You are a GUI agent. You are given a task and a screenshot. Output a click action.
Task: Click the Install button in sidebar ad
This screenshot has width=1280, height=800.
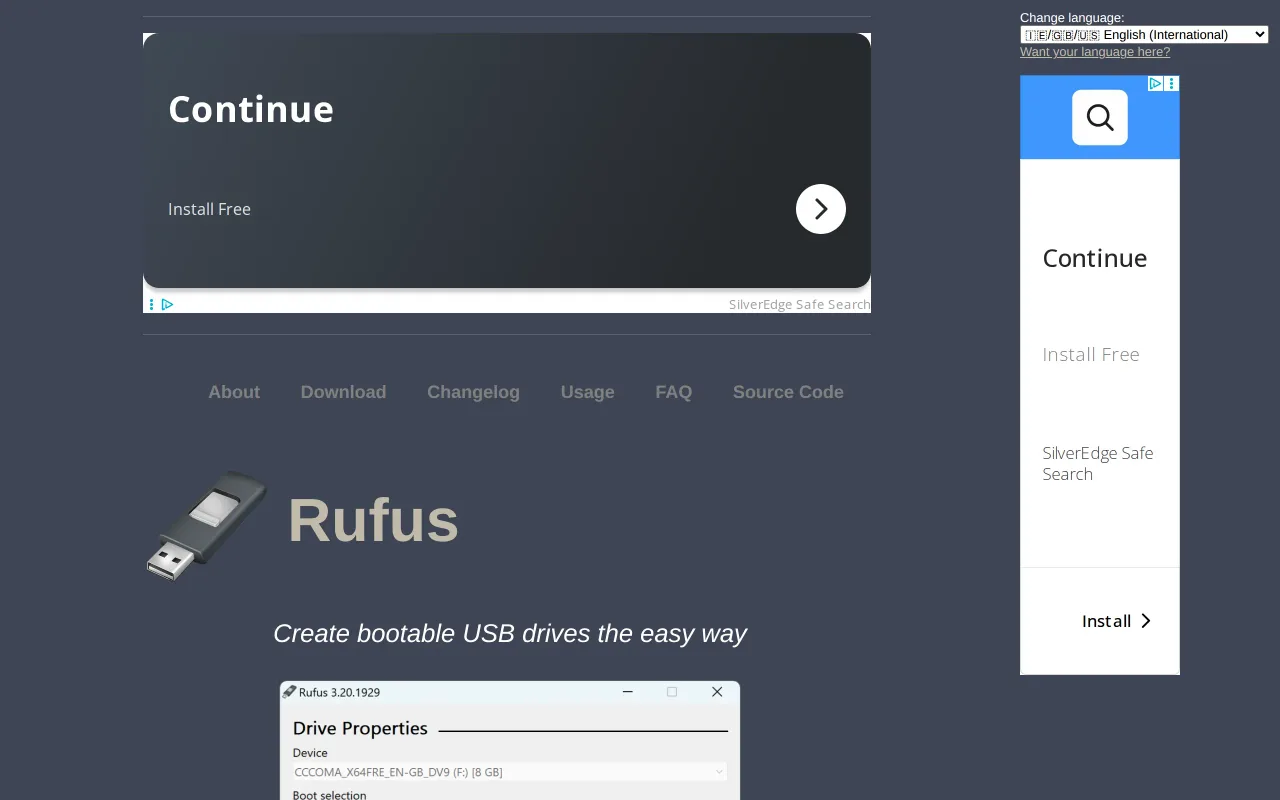point(1116,621)
